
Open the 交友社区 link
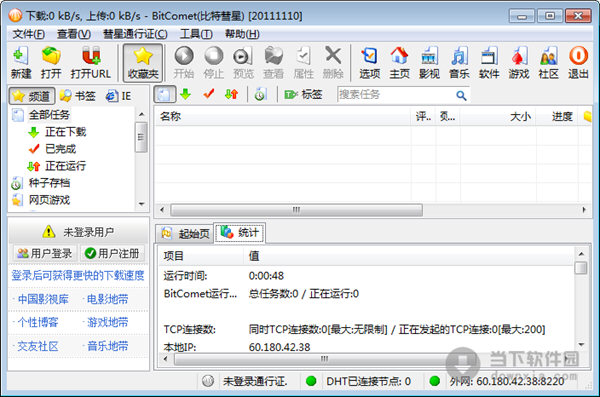tap(38, 346)
